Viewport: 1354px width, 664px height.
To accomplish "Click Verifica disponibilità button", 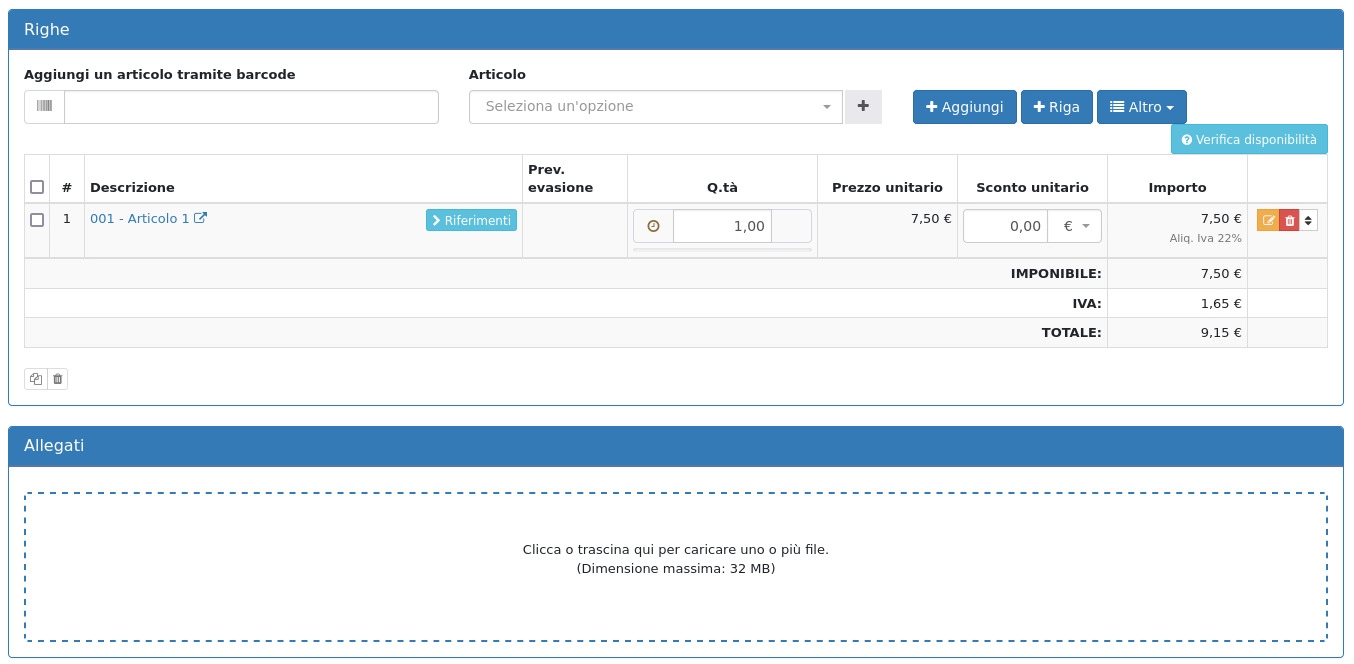I will [x=1249, y=140].
